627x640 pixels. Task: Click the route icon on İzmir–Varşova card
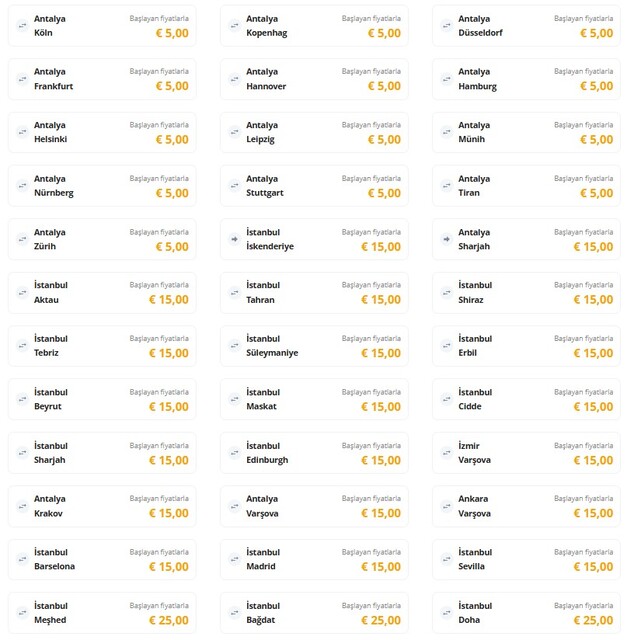tap(446, 452)
